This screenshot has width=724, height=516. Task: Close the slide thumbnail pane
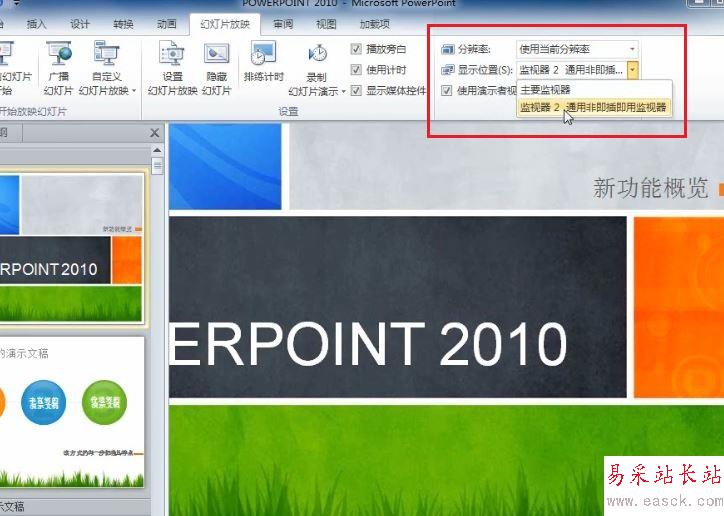(155, 133)
